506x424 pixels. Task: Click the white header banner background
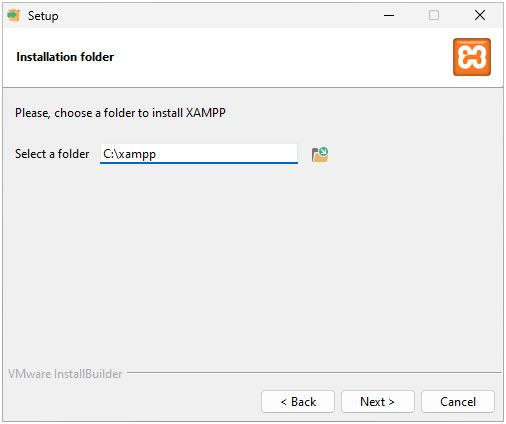coord(267,57)
